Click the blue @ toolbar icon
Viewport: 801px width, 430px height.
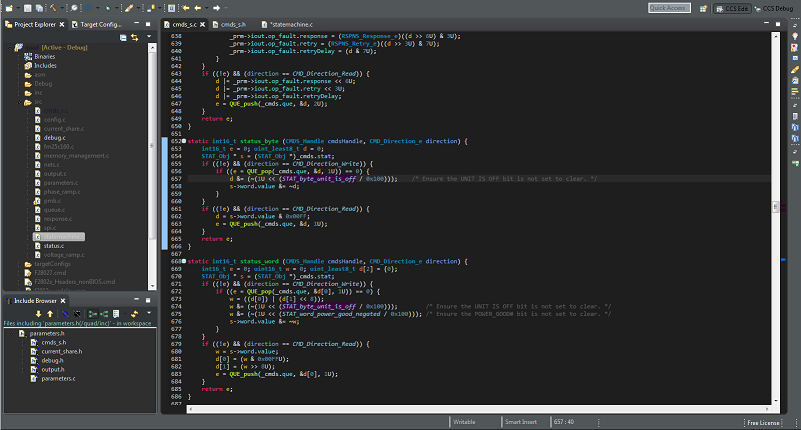(x=89, y=8)
